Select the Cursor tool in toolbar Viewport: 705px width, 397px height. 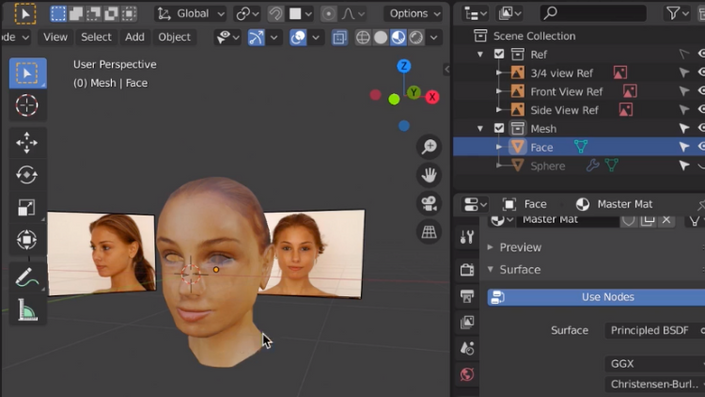click(27, 105)
